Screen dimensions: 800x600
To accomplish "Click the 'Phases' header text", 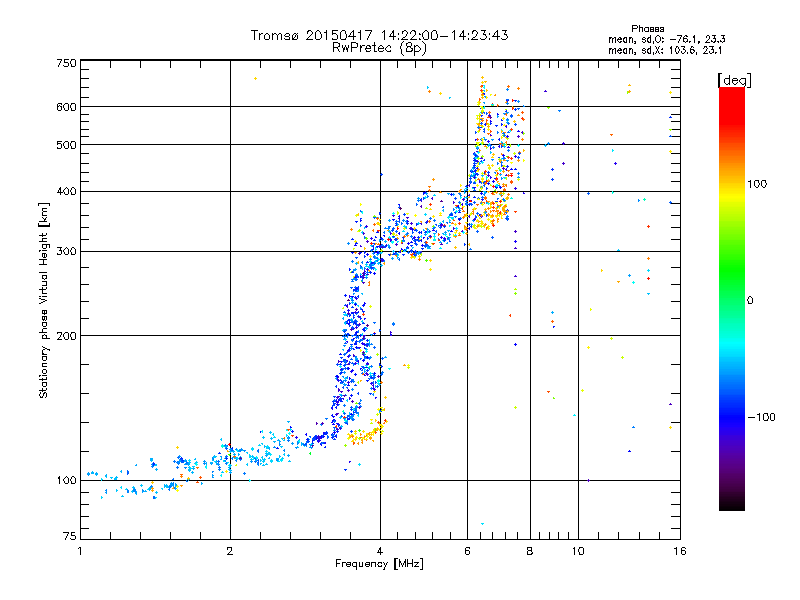I will 647,29.
